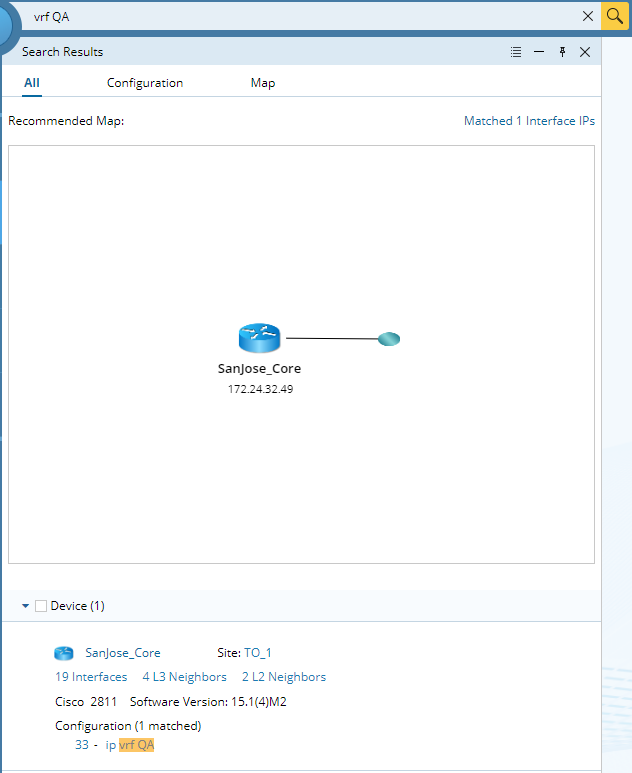Image resolution: width=632 pixels, height=773 pixels.
Task: Pin the Search Results panel
Action: pyautogui.click(x=562, y=52)
